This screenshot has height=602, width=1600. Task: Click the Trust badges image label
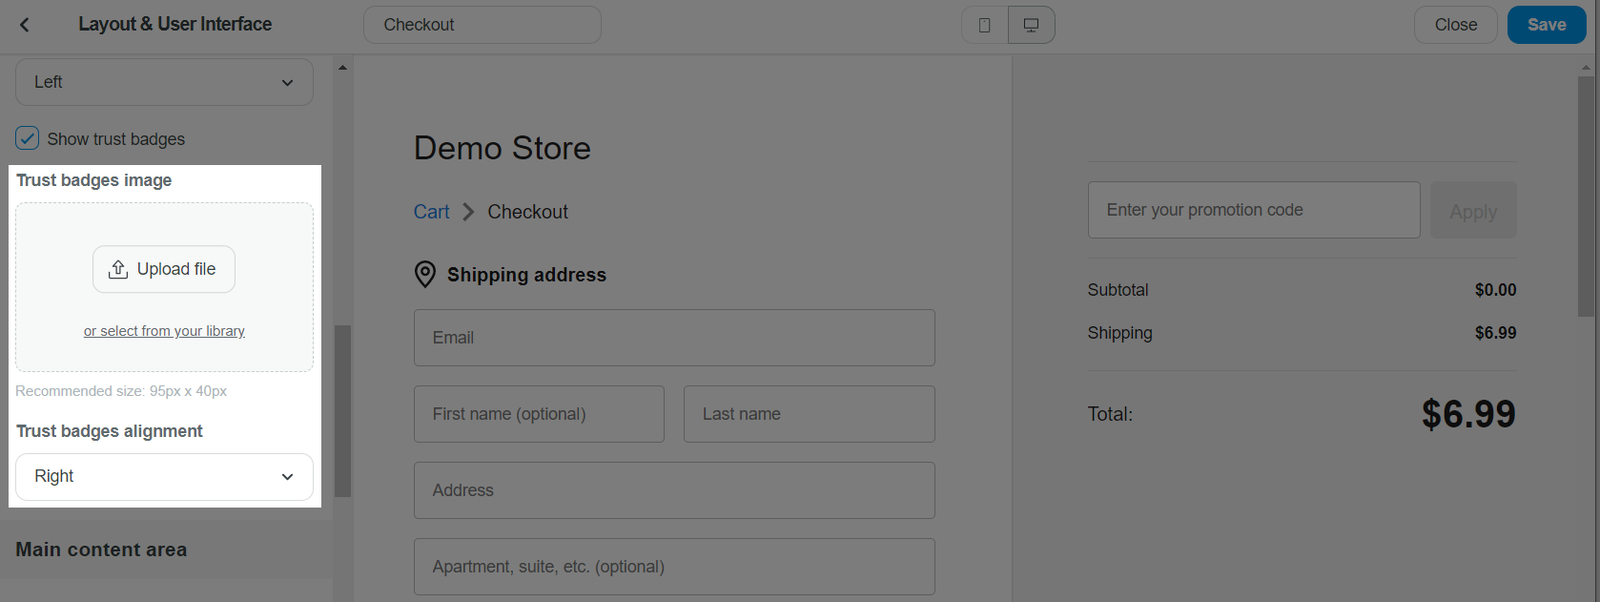pyautogui.click(x=94, y=180)
